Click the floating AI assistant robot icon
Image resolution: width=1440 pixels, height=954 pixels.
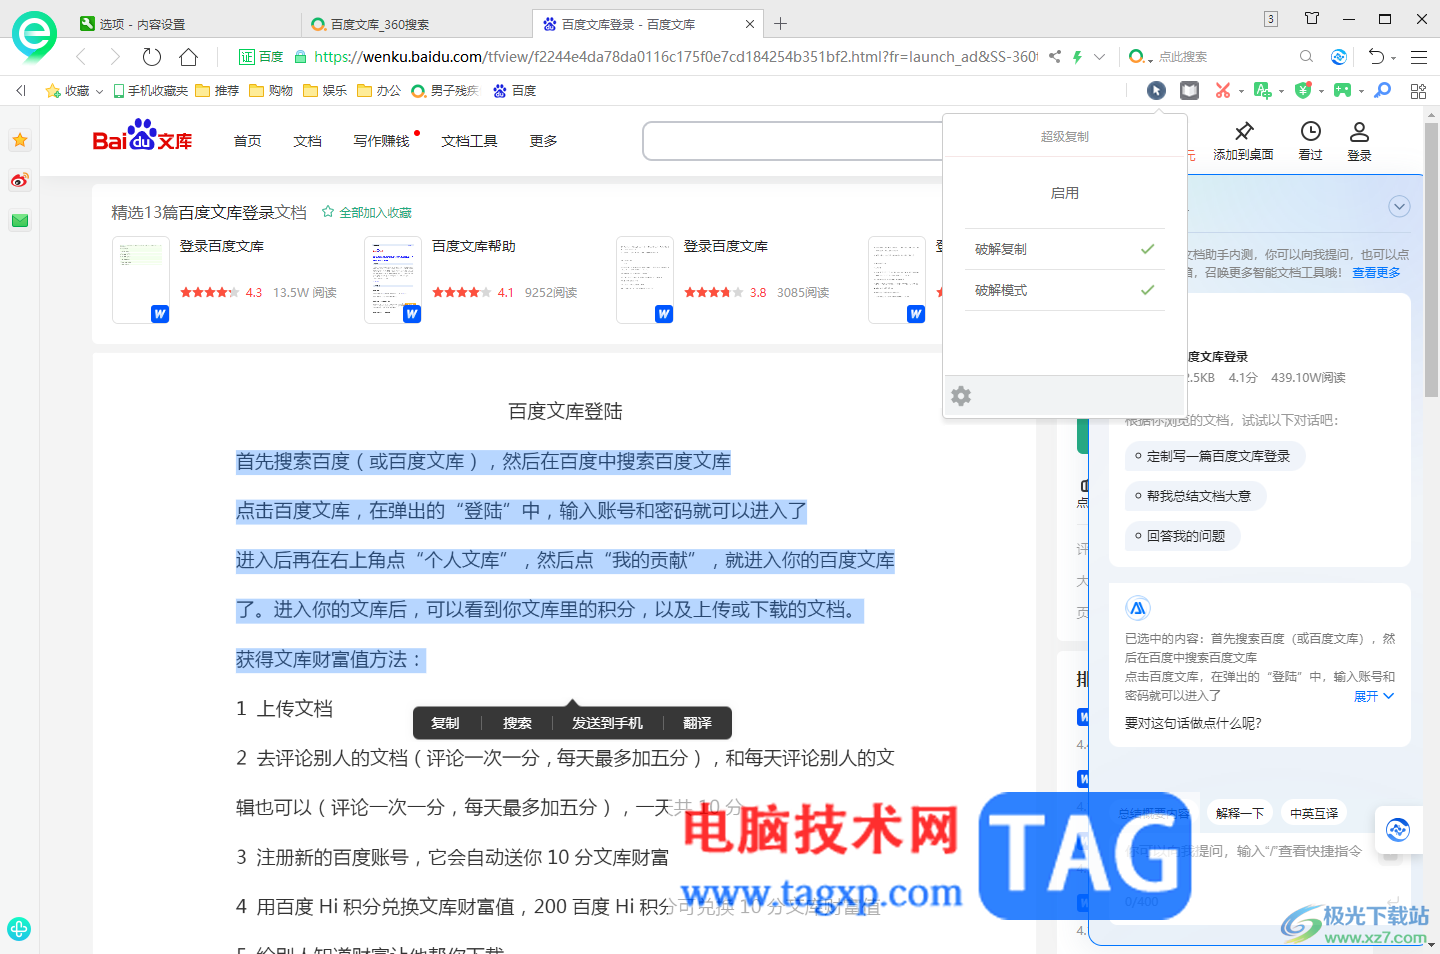point(1398,829)
